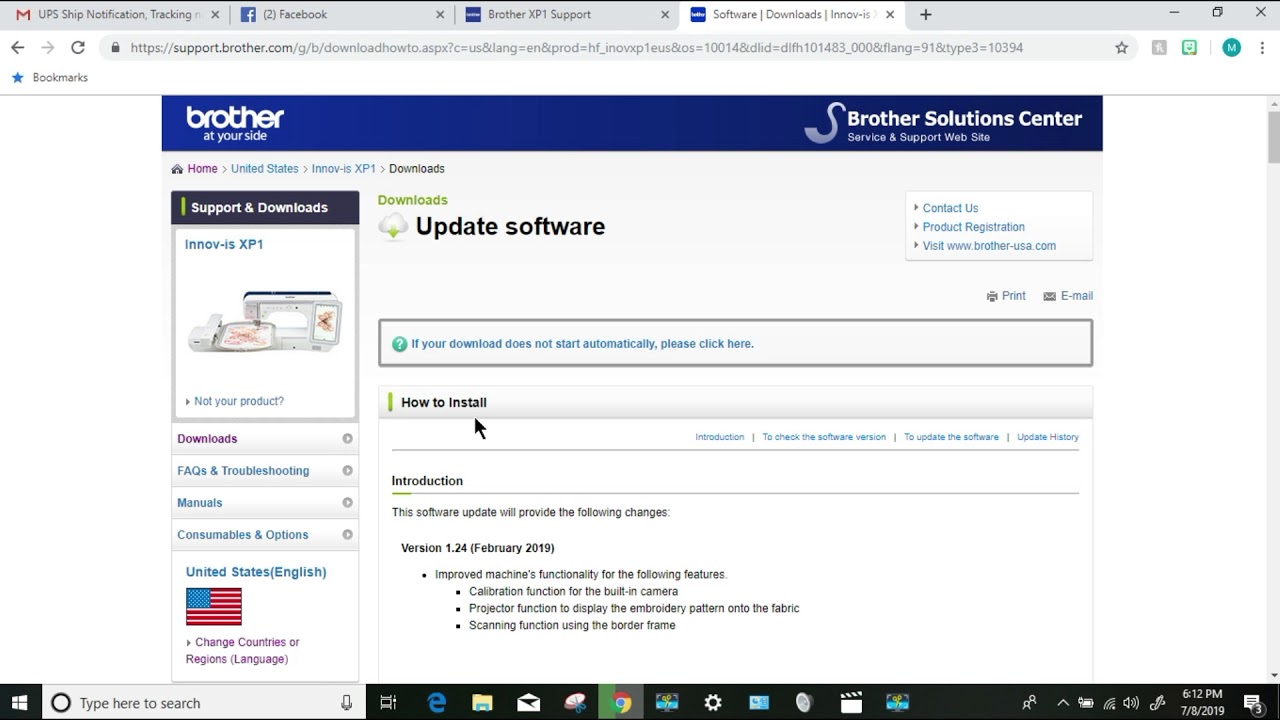Image resolution: width=1280 pixels, height=720 pixels.
Task: Go to the Home breadcrumb link
Action: 202,169
